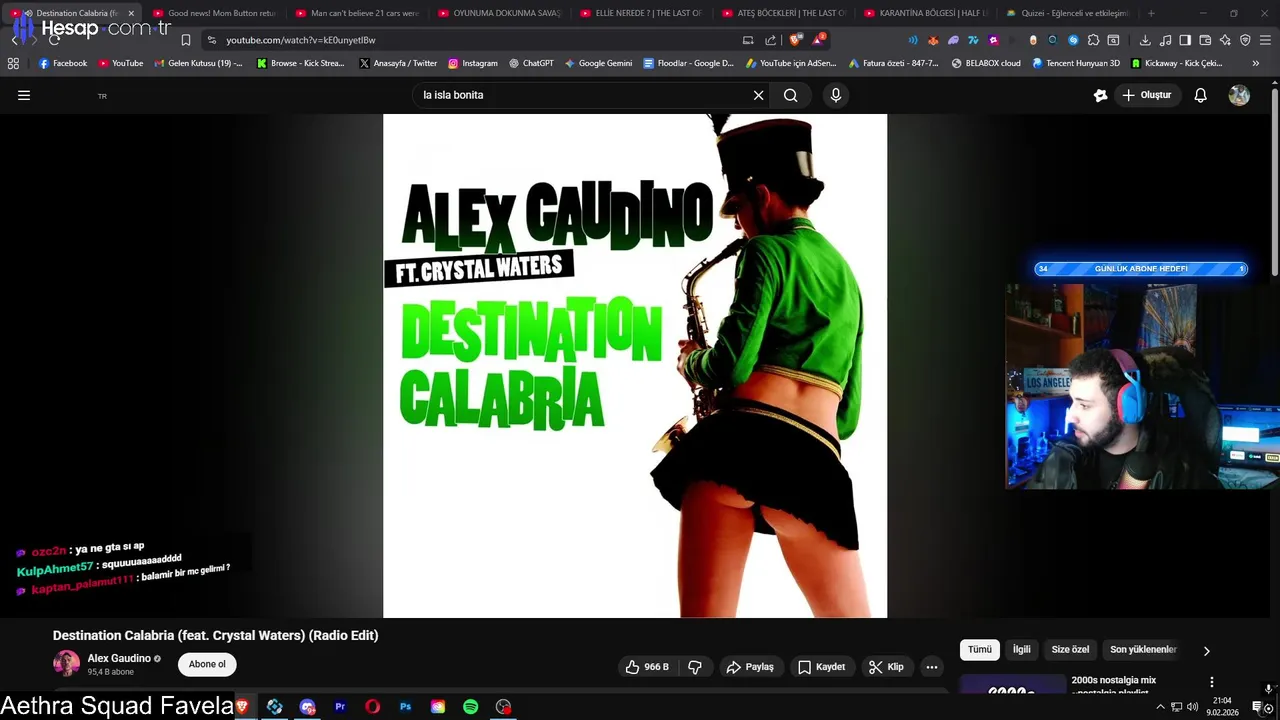
Task: Open Brave wallet icon
Action: pyautogui.click(x=1205, y=40)
